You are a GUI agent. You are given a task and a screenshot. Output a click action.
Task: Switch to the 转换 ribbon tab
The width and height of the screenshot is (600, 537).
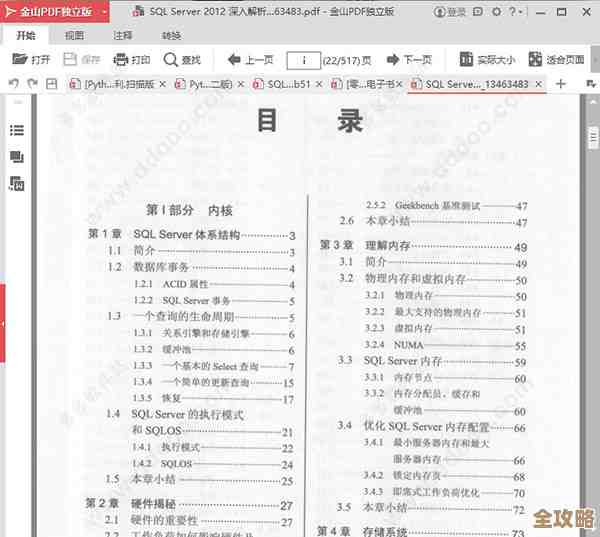coord(171,36)
